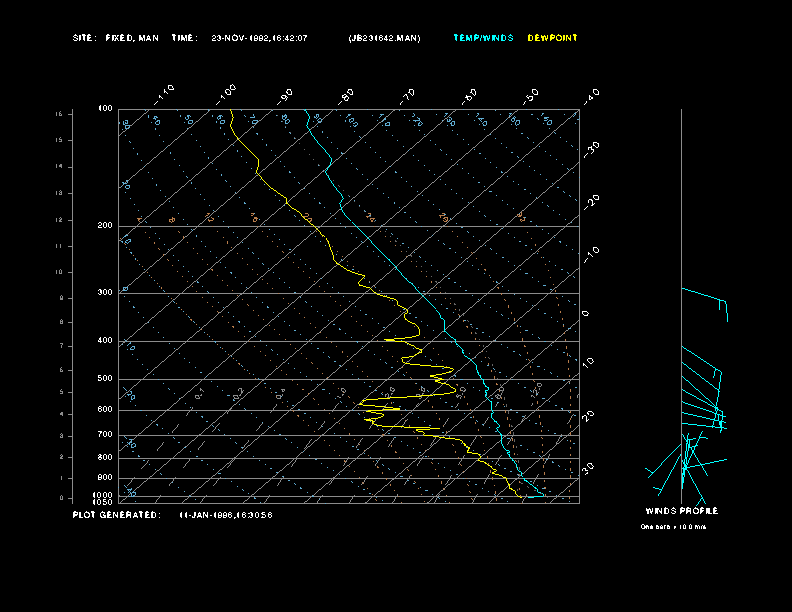
Task: Click the 500 pressure level label
Action: tap(105, 379)
